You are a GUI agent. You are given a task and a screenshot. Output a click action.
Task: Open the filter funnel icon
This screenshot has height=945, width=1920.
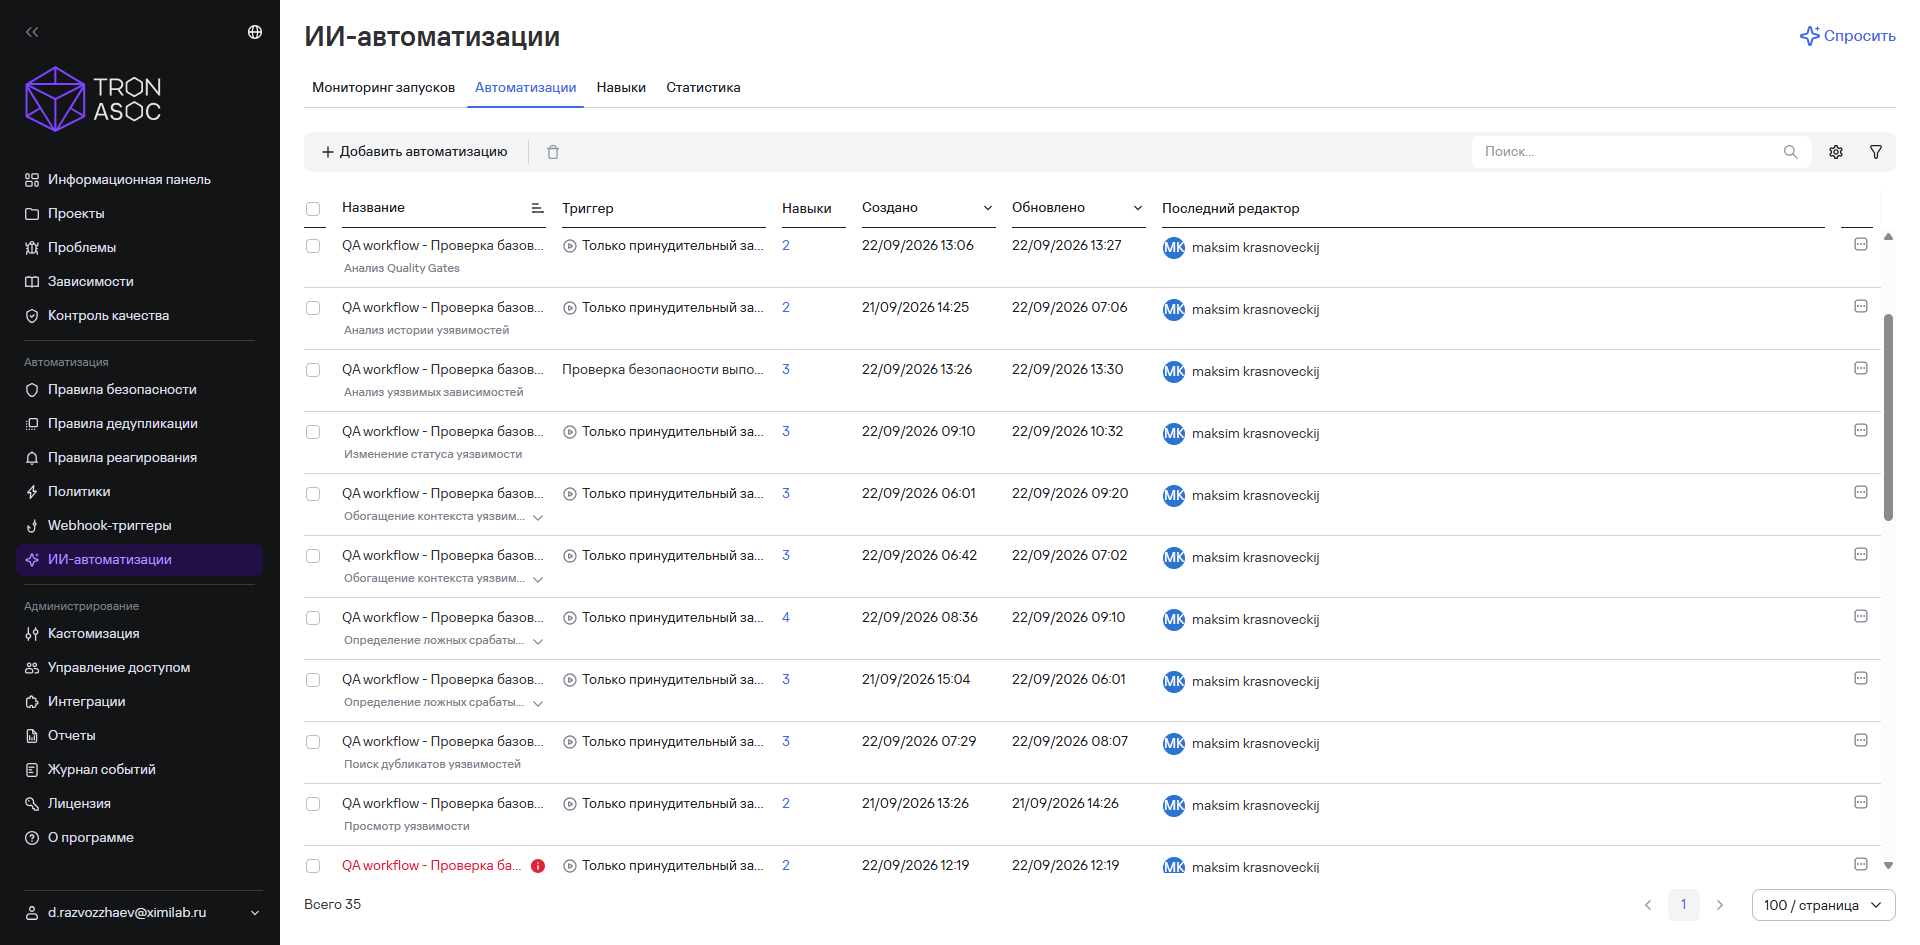(1876, 152)
